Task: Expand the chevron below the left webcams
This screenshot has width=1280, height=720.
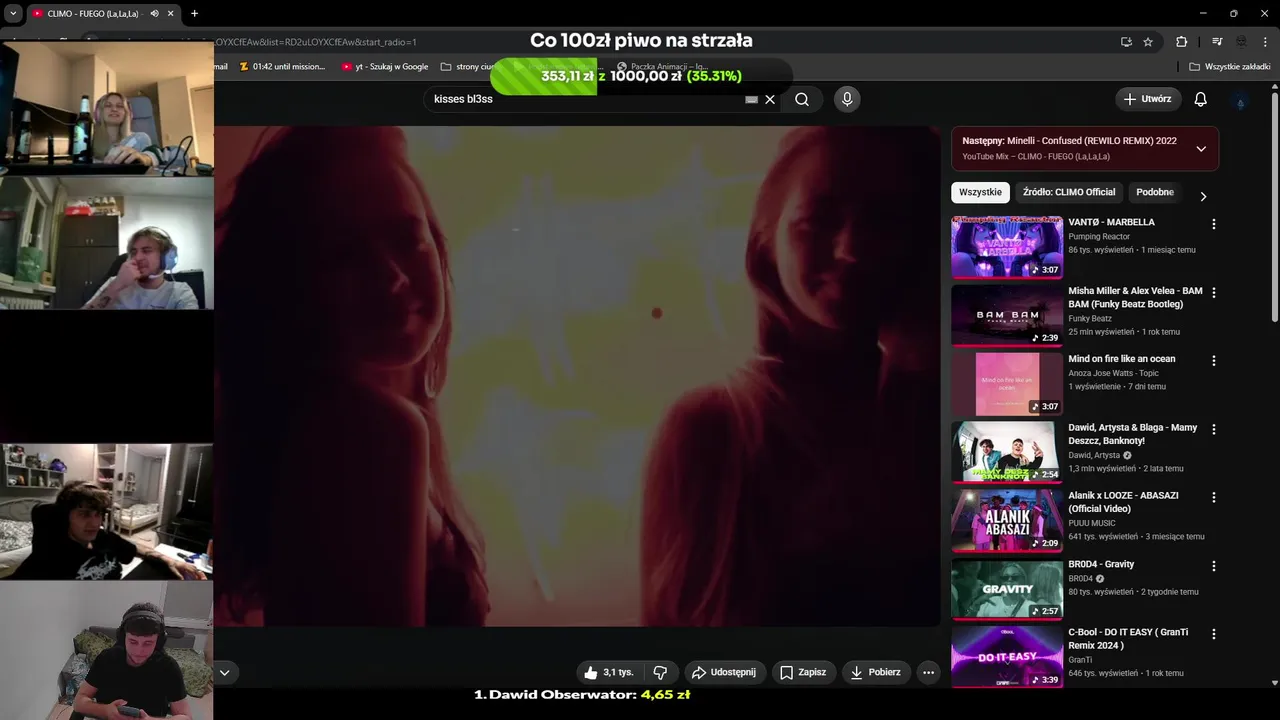Action: click(224, 673)
